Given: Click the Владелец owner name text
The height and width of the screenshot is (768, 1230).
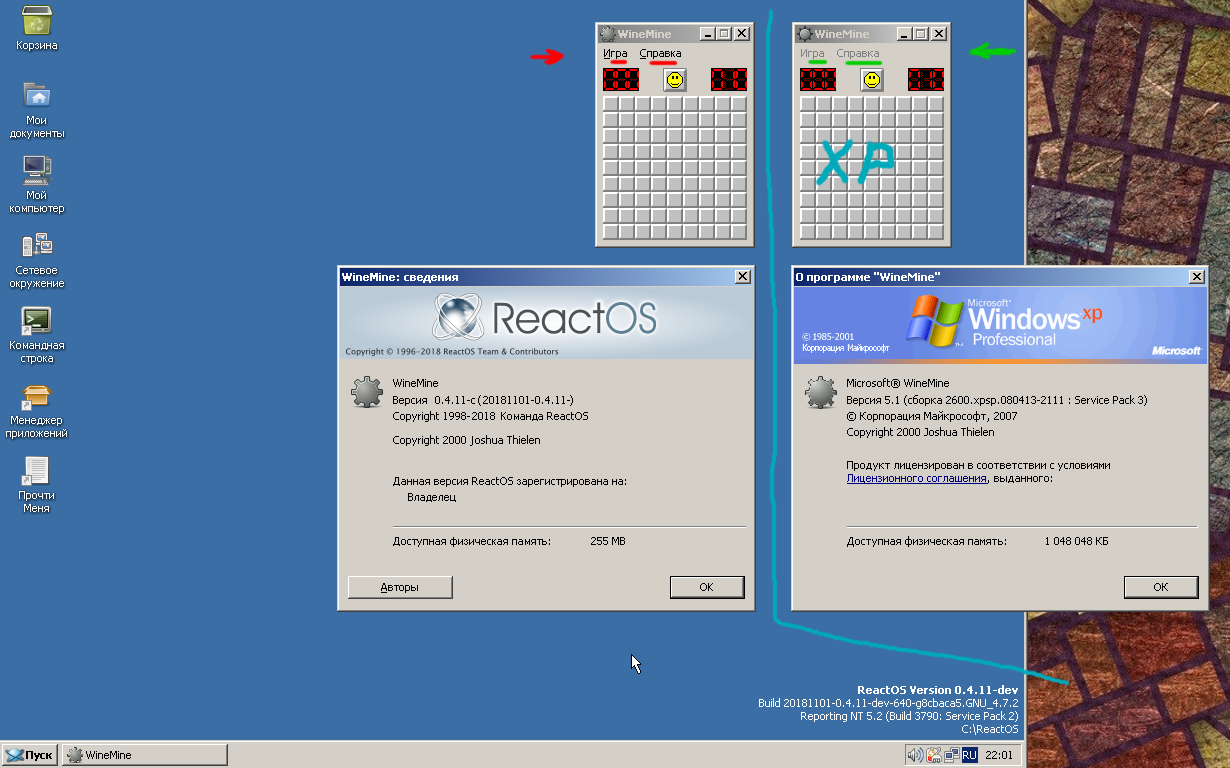Looking at the screenshot, I should pyautogui.click(x=432, y=496).
